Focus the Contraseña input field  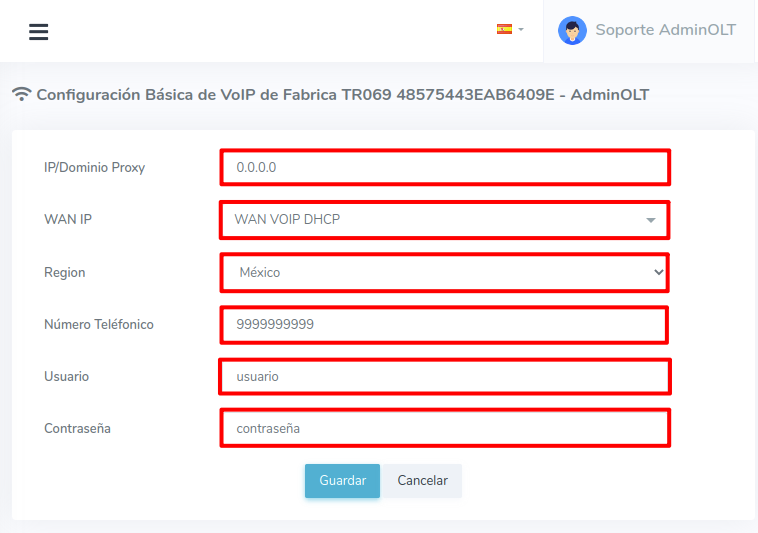(444, 428)
